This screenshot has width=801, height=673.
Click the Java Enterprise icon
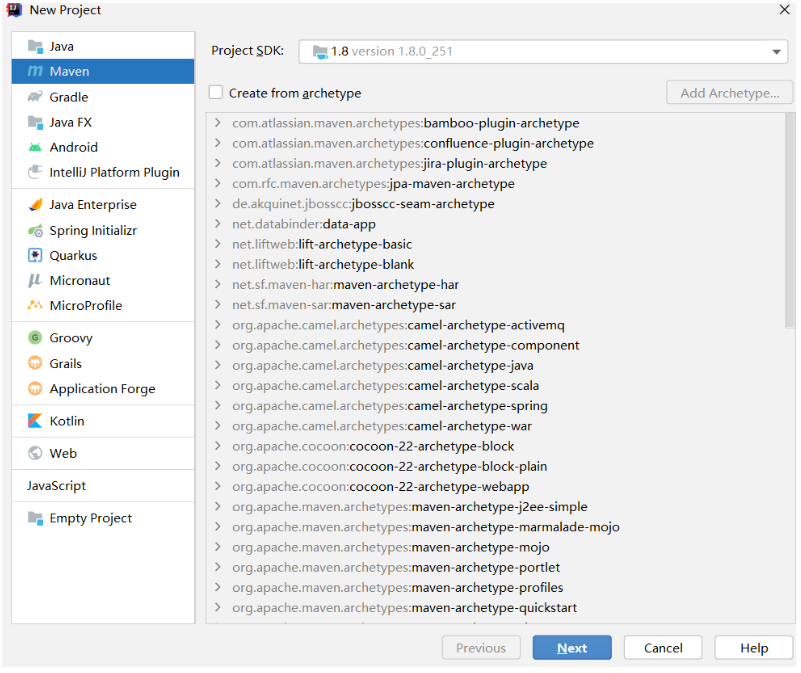pyautogui.click(x=35, y=204)
